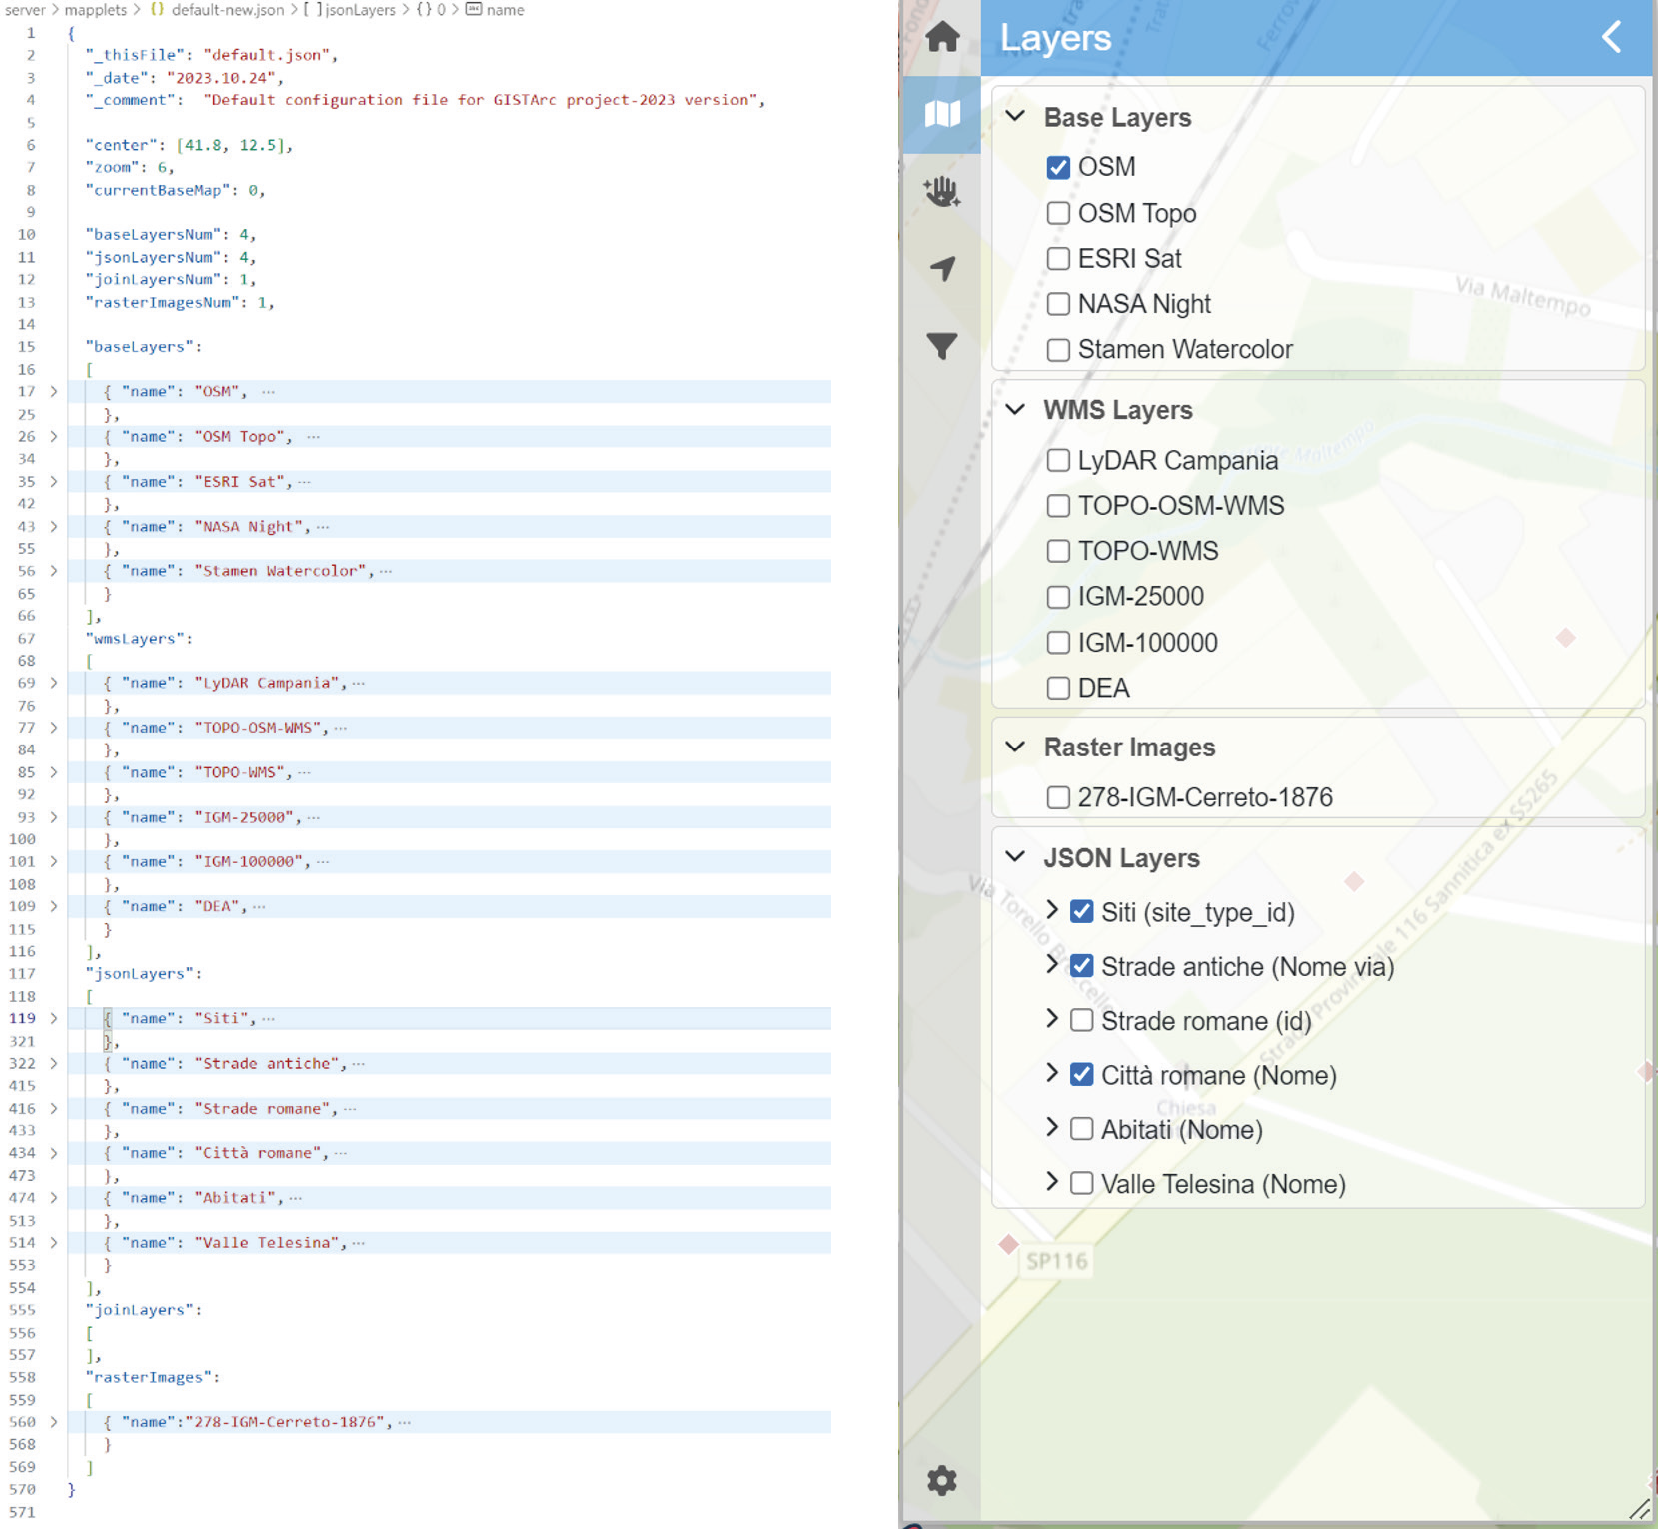Click the Layers panel title
The image size is (1658, 1529).
(x=1055, y=38)
